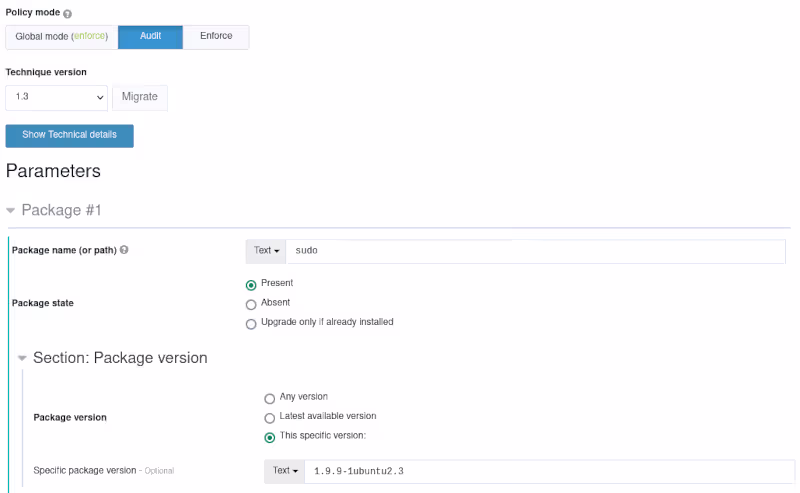Select Latest available version option

(269, 417)
